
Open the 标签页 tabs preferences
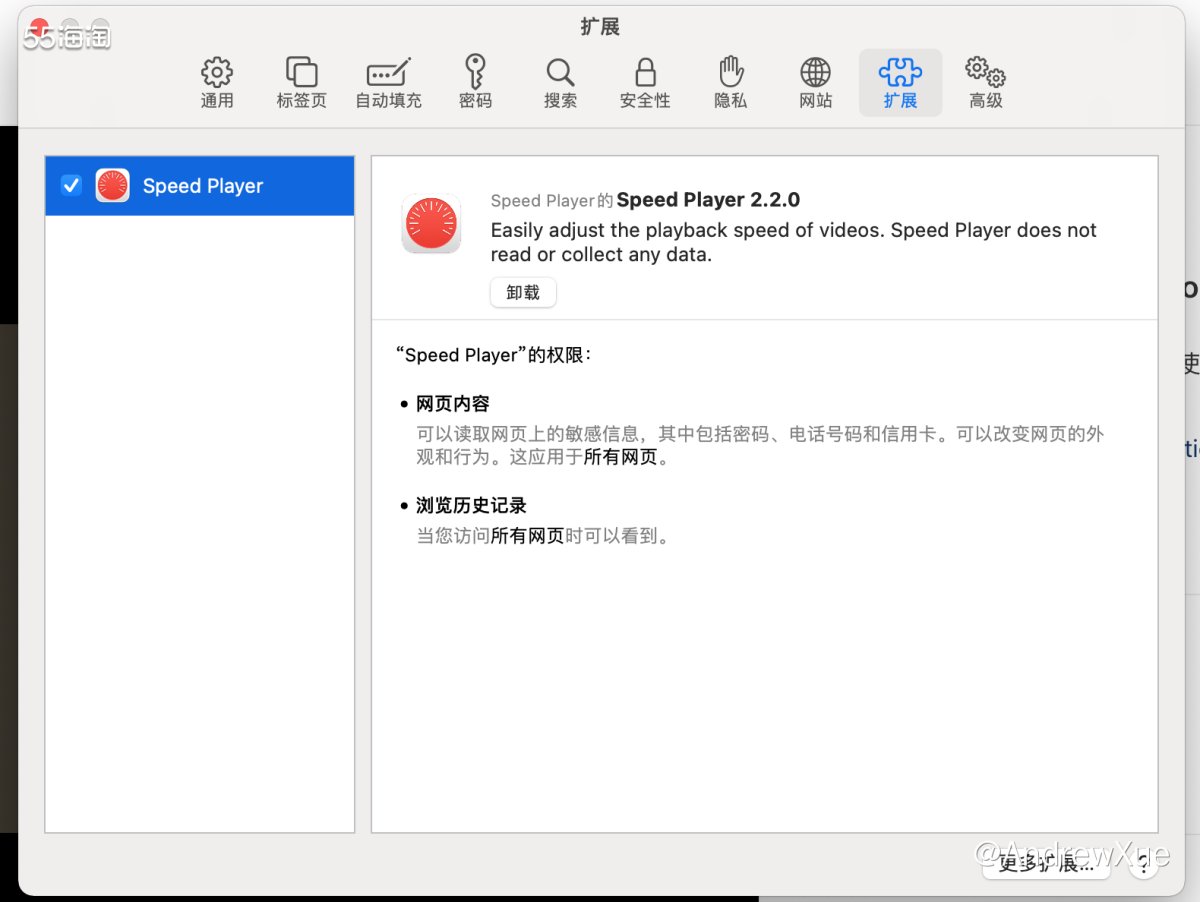tap(301, 83)
